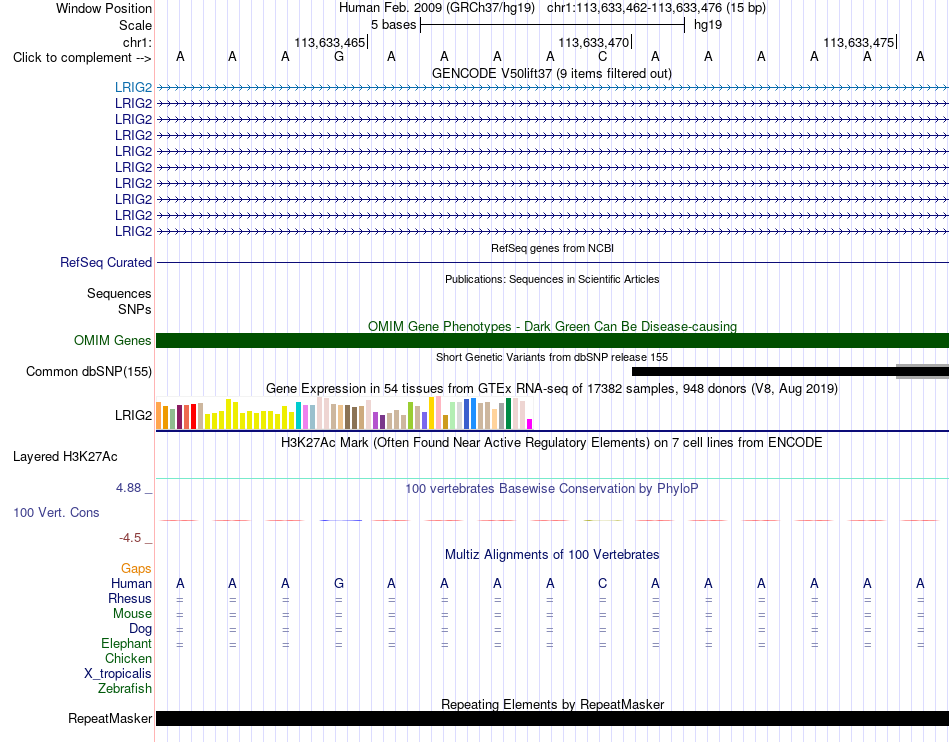Screen dimensions: 950x742
Task: Click the 'Sequences' track label
Action: 119,294
